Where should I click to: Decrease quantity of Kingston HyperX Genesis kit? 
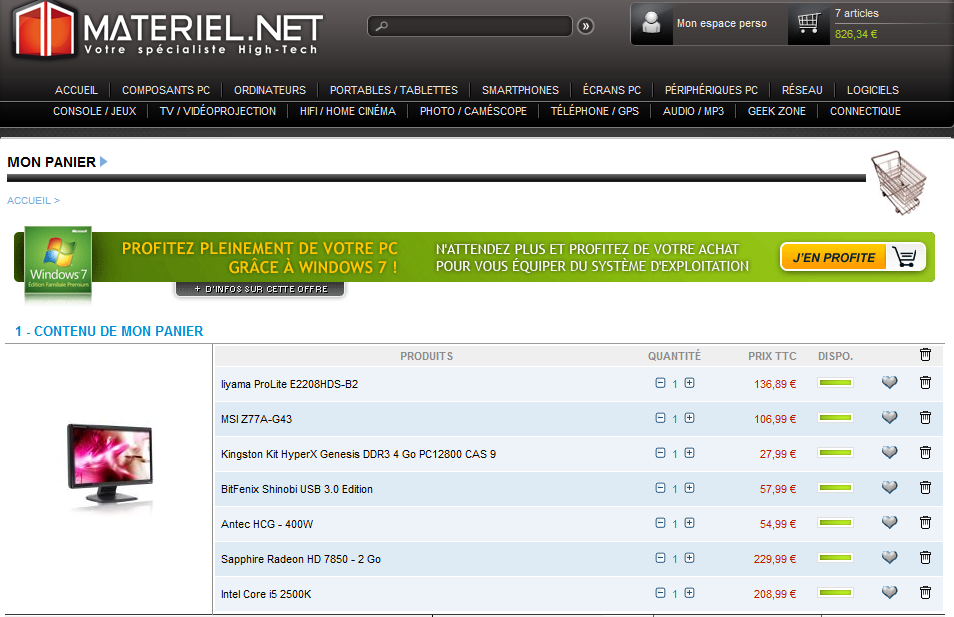pyautogui.click(x=660, y=453)
